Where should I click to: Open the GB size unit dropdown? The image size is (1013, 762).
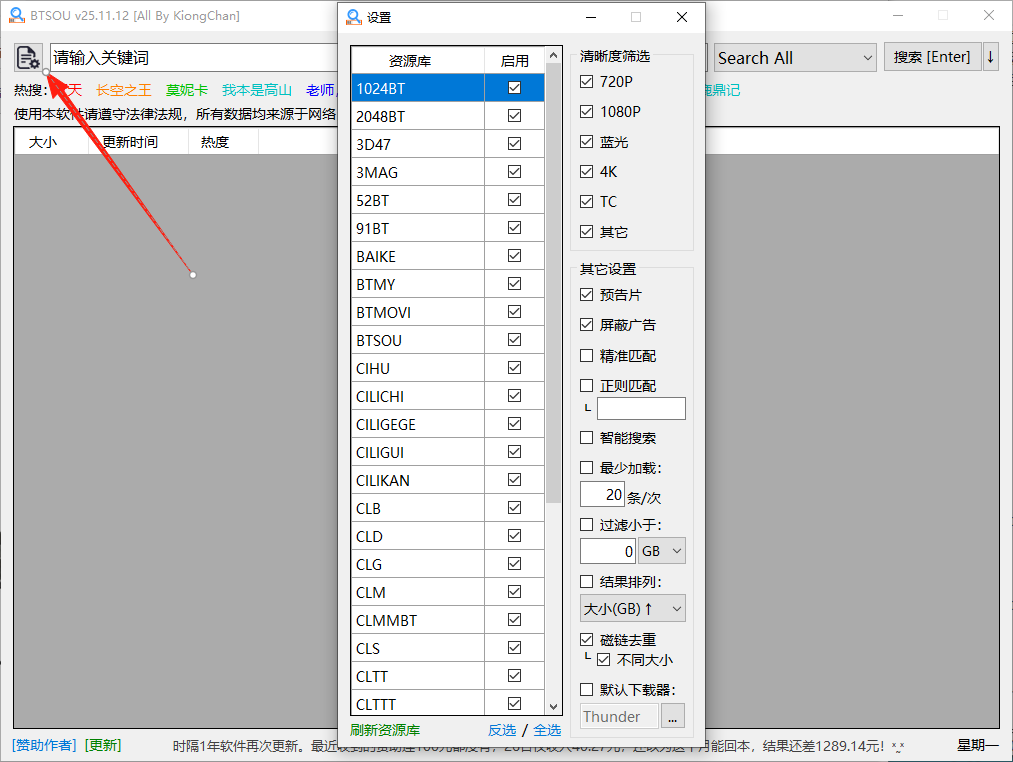662,551
